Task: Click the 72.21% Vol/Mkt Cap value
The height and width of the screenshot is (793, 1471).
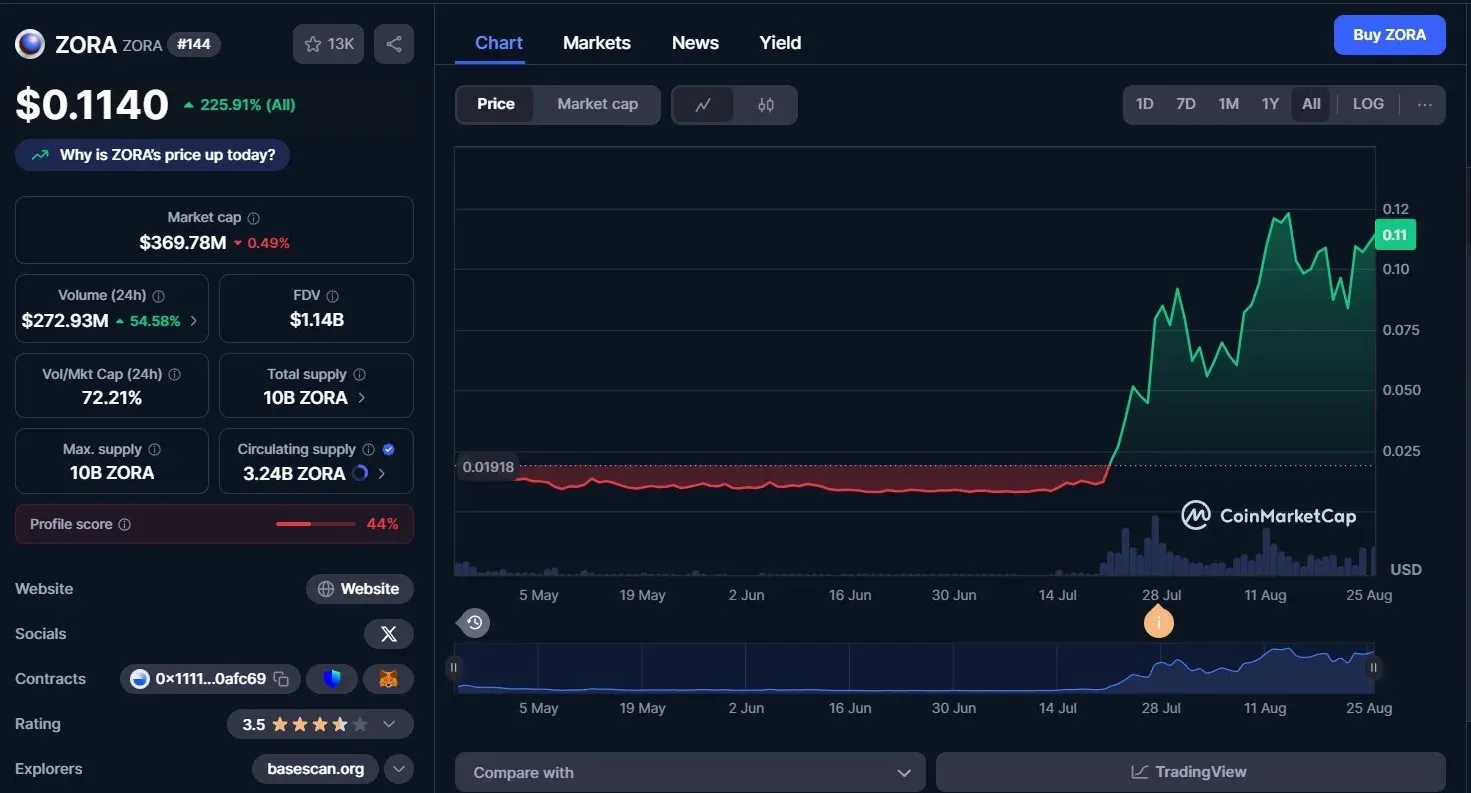Action: pos(112,398)
